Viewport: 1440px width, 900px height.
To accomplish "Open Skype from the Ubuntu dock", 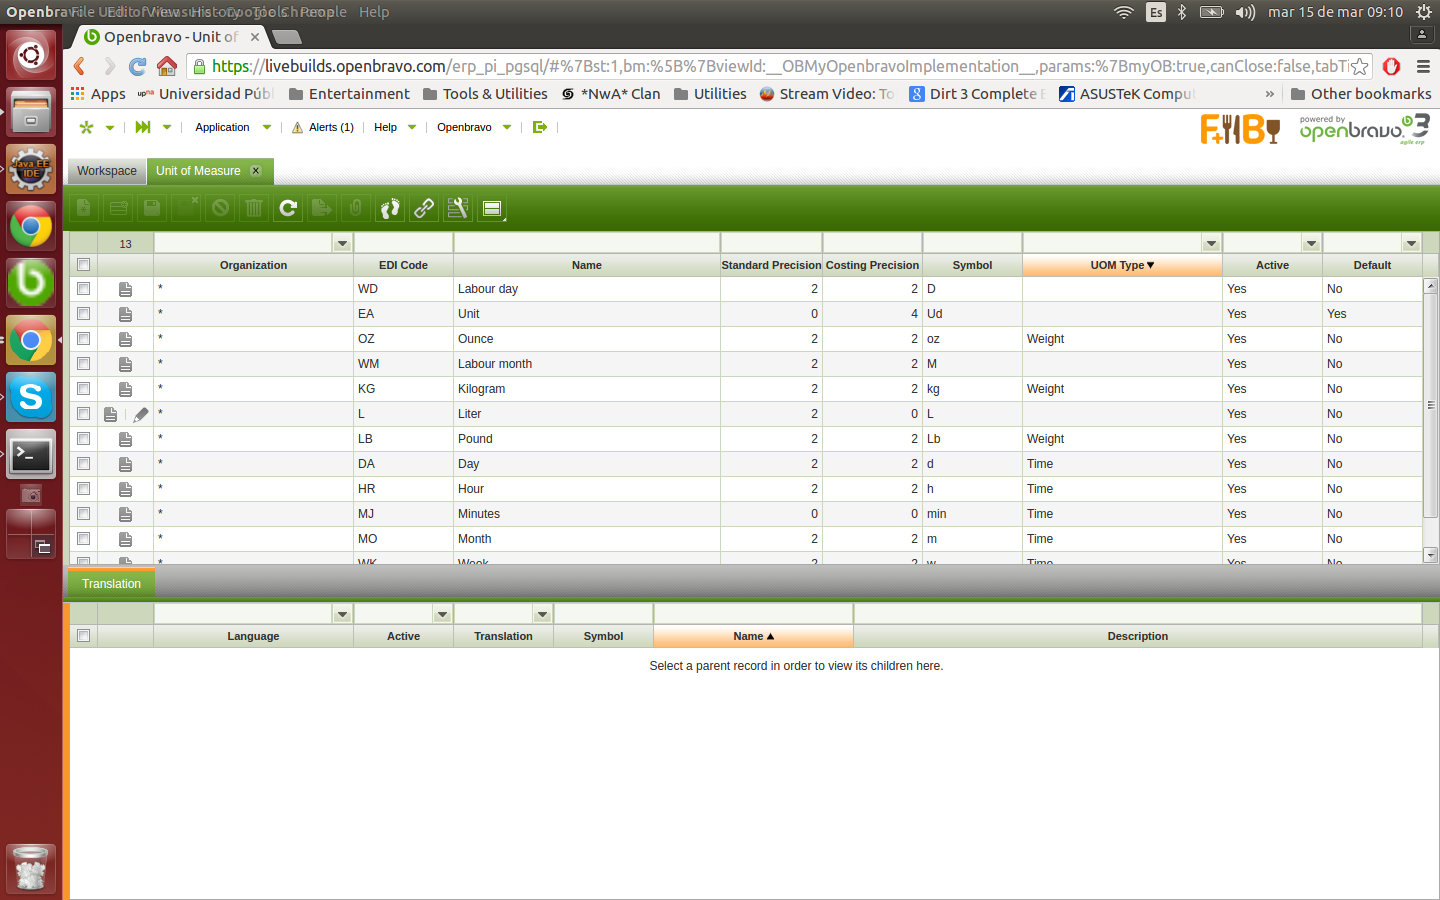I will click(31, 398).
